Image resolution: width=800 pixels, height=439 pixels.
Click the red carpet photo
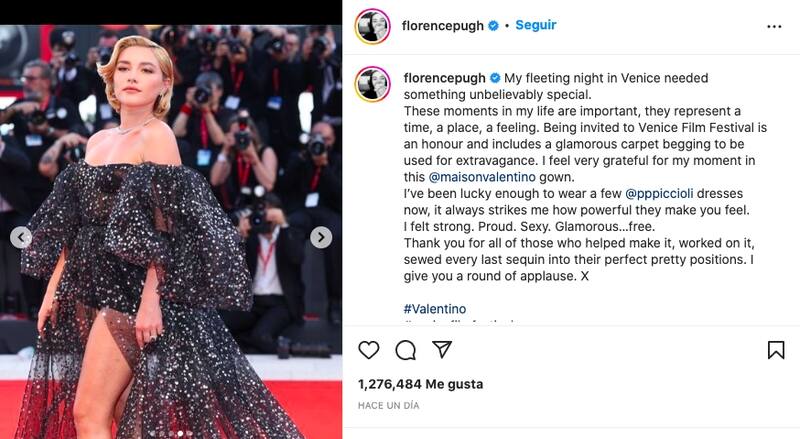(171, 232)
